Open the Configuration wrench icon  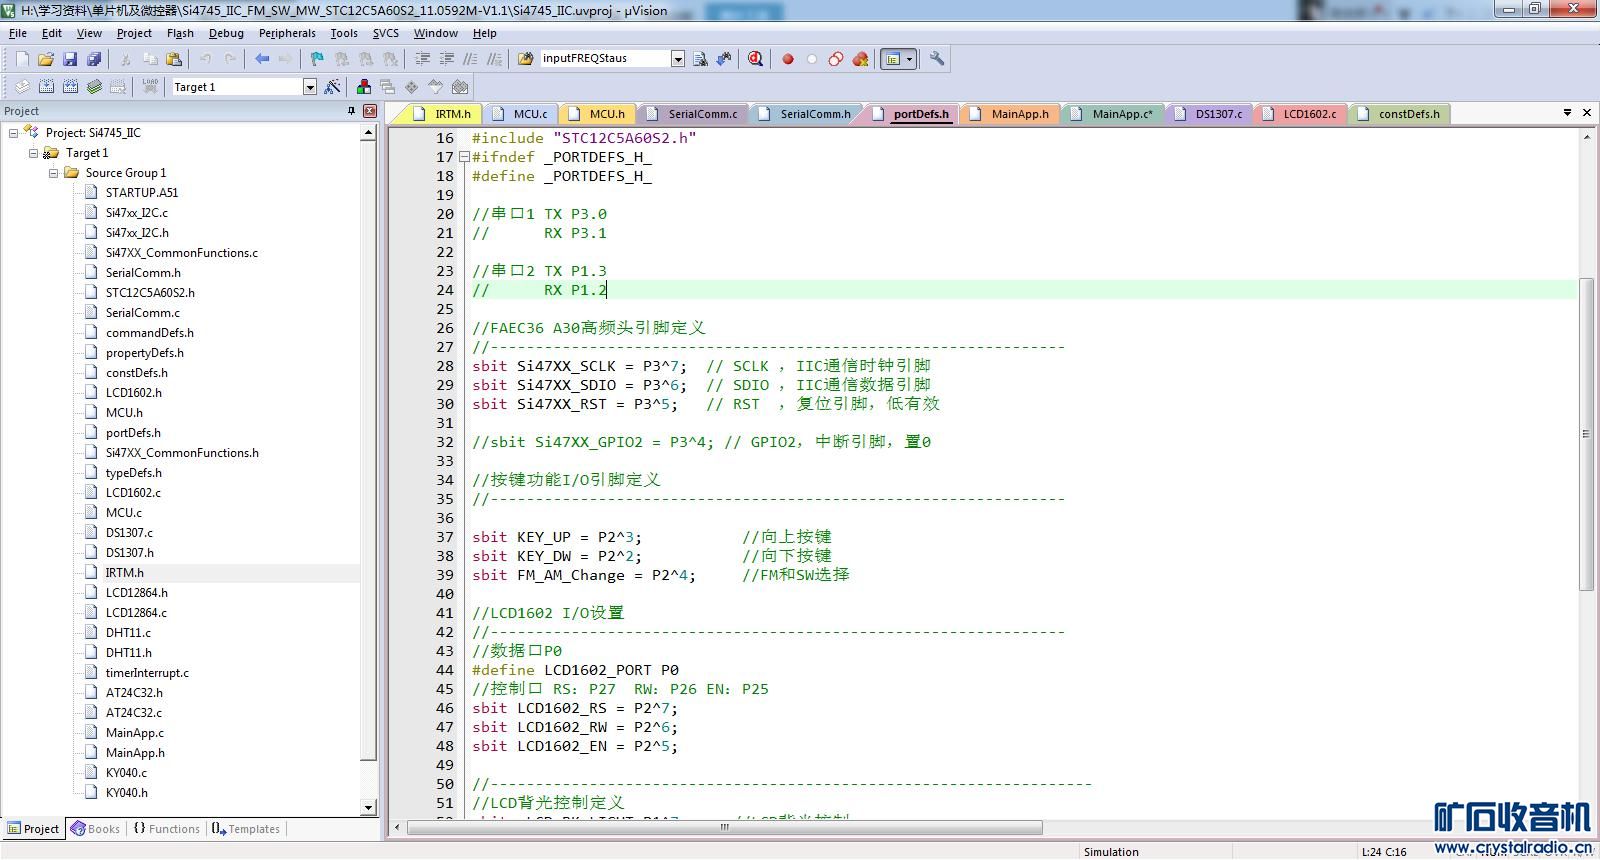(x=937, y=59)
